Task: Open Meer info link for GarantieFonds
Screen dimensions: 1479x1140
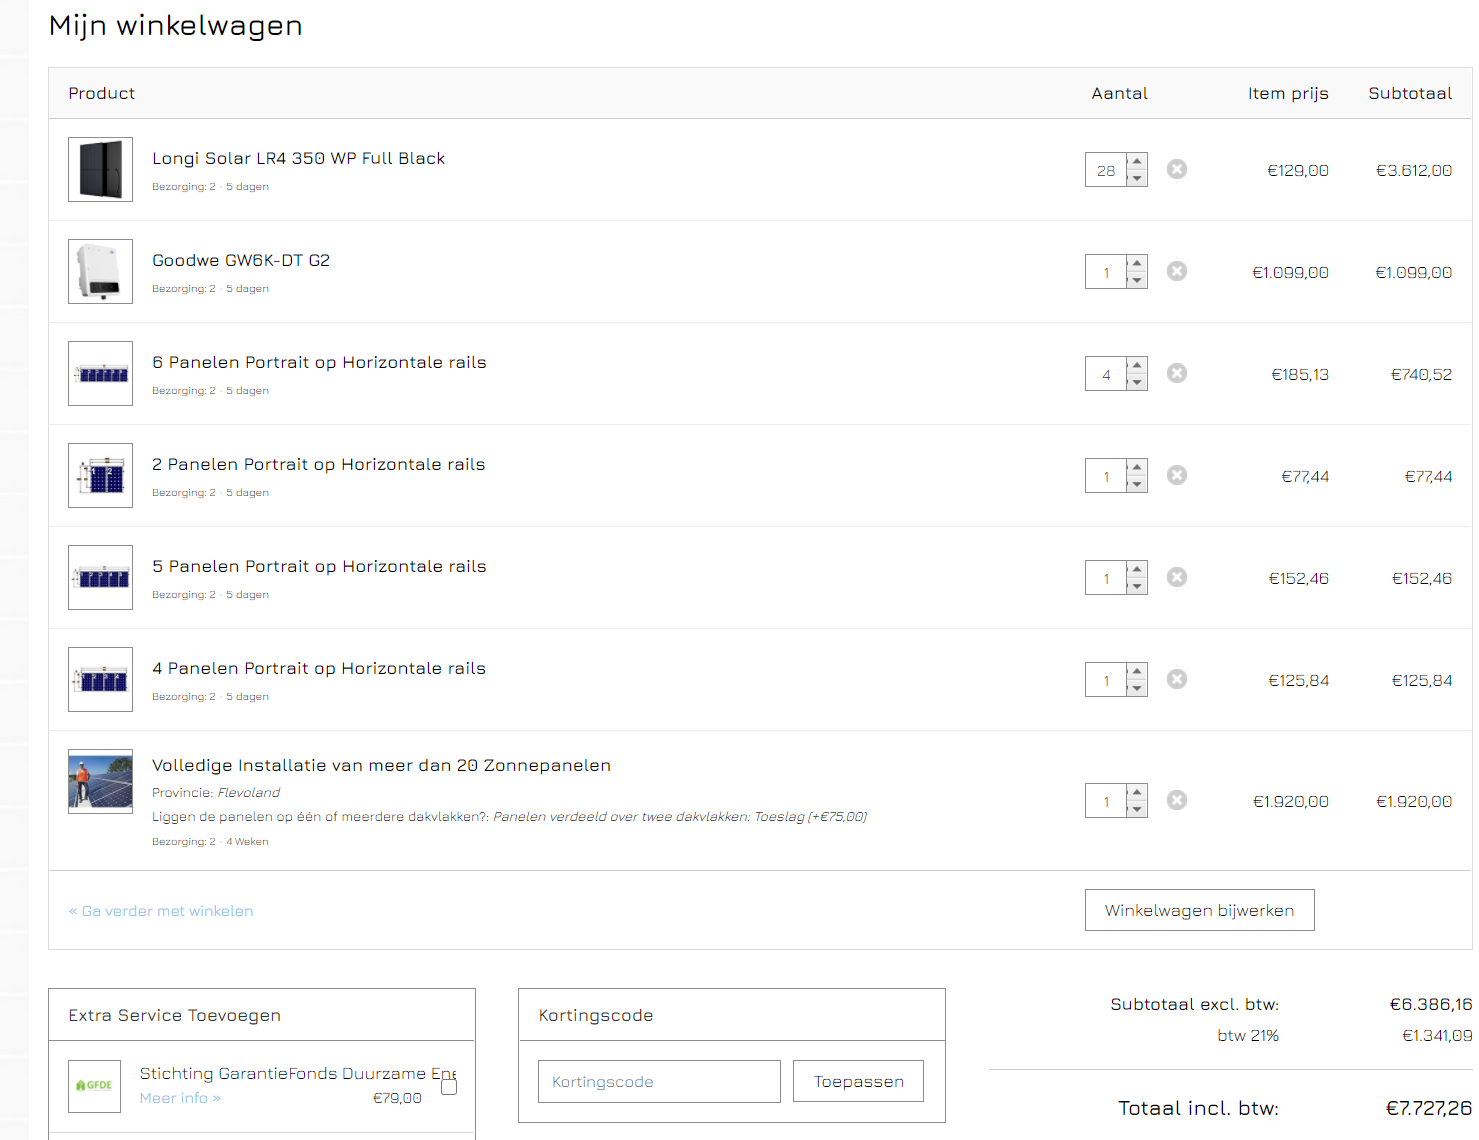Action: pos(180,1098)
